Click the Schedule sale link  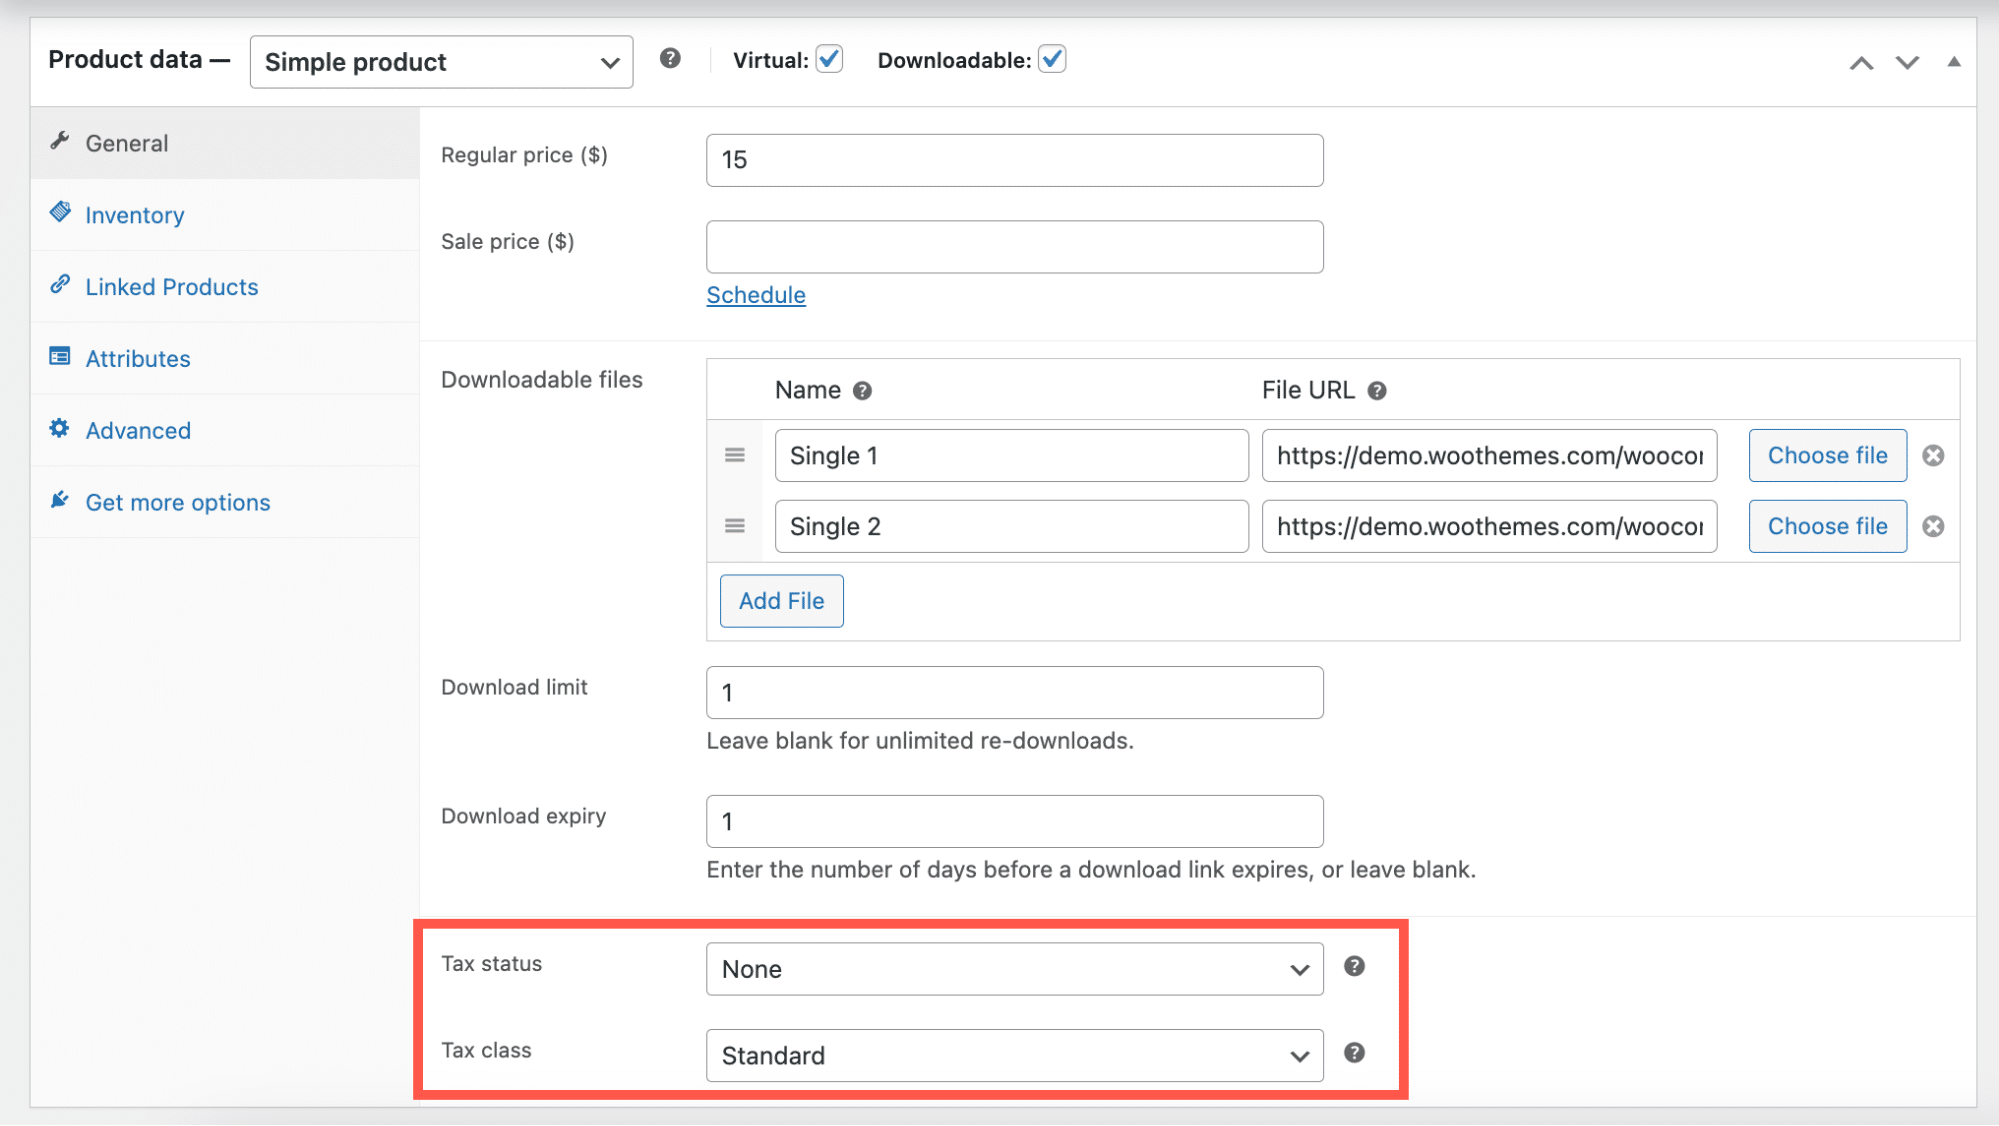(756, 295)
